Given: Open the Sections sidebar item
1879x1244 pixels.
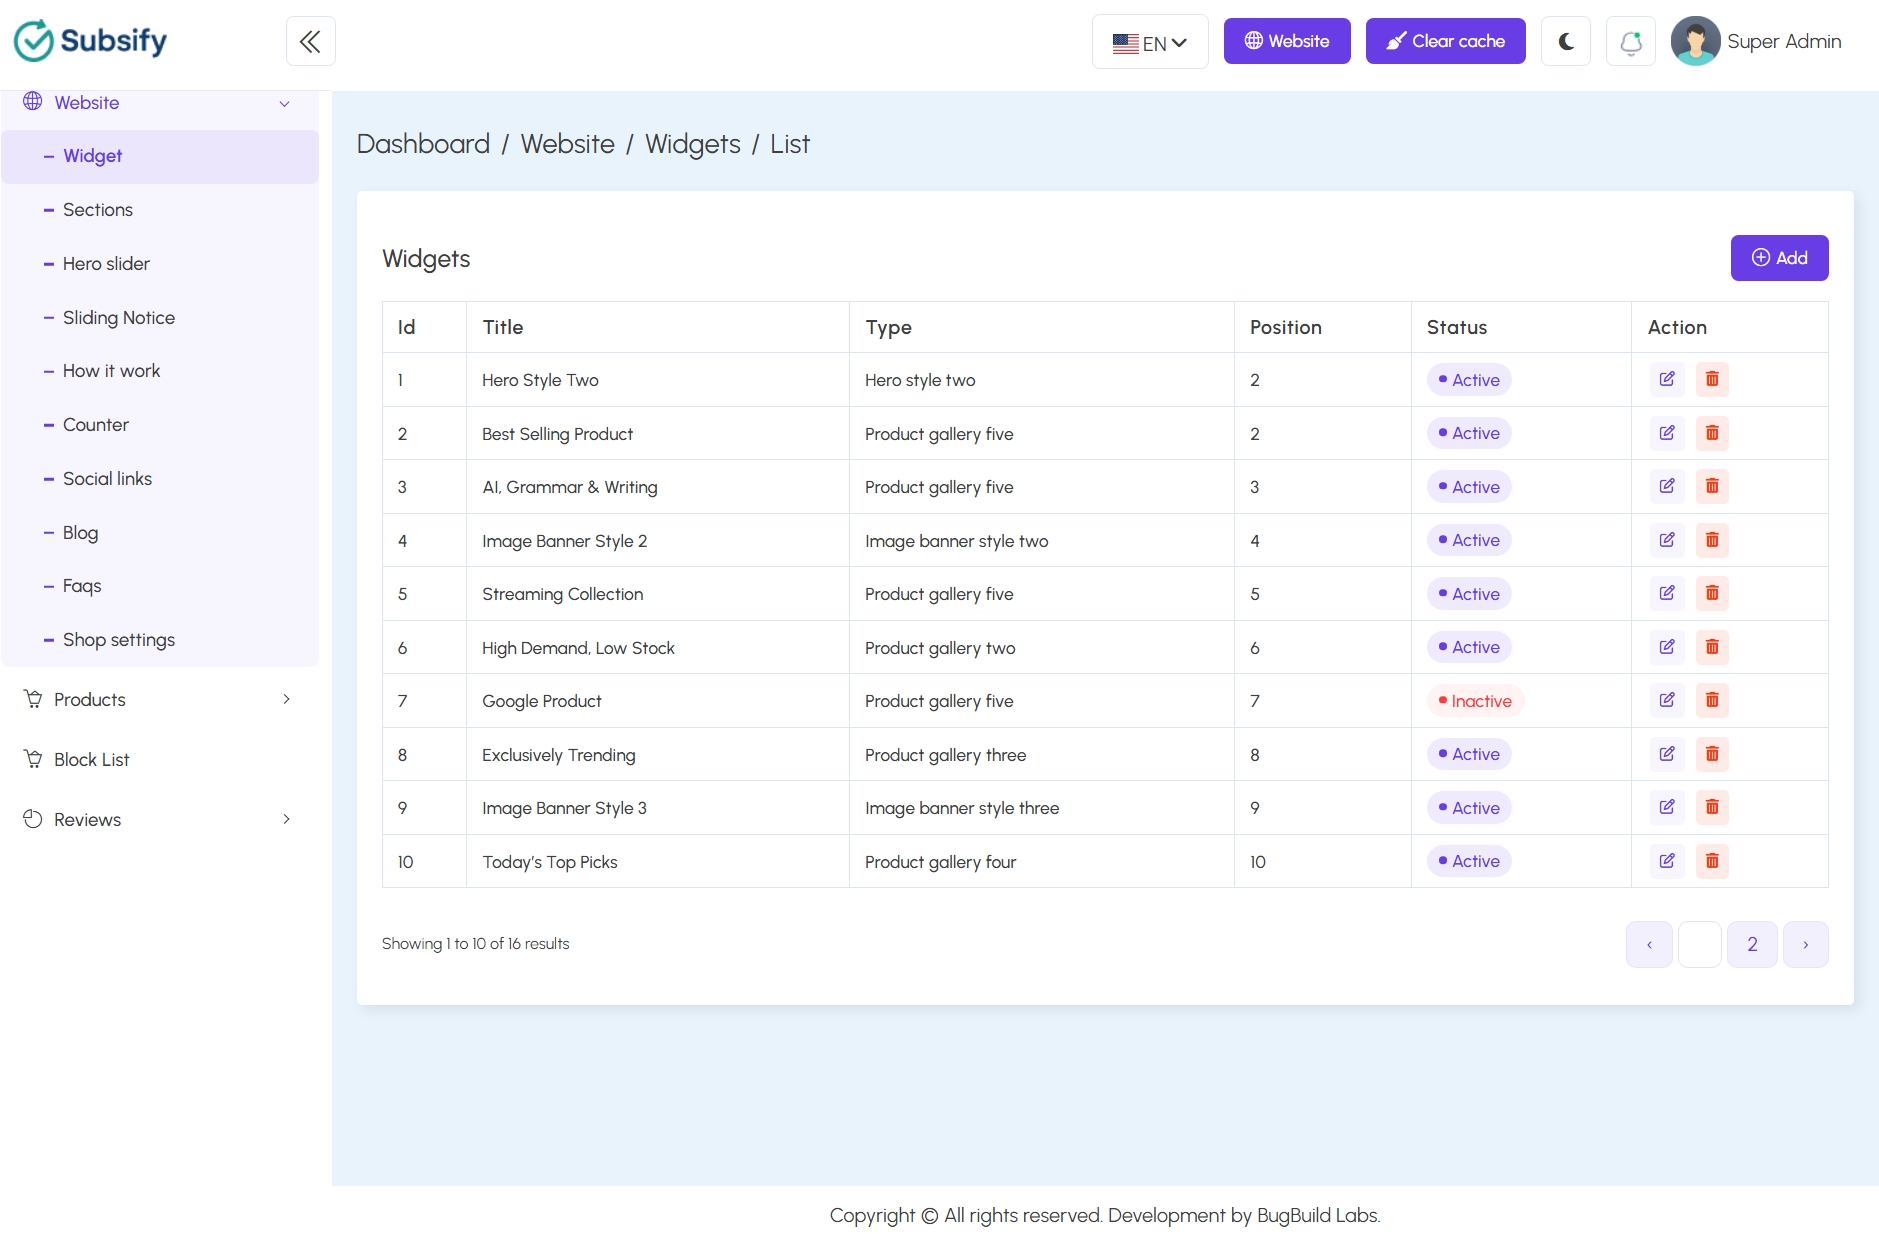Looking at the screenshot, I should pyautogui.click(x=160, y=210).
